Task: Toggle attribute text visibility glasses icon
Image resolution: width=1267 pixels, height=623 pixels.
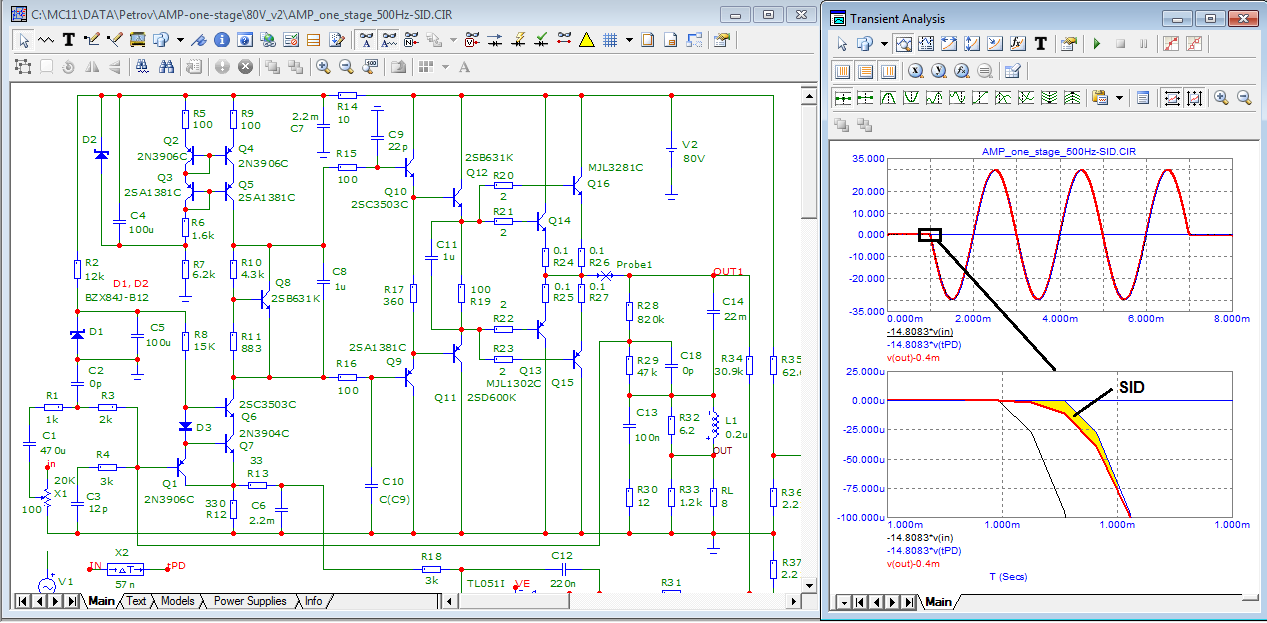Action: (366, 40)
